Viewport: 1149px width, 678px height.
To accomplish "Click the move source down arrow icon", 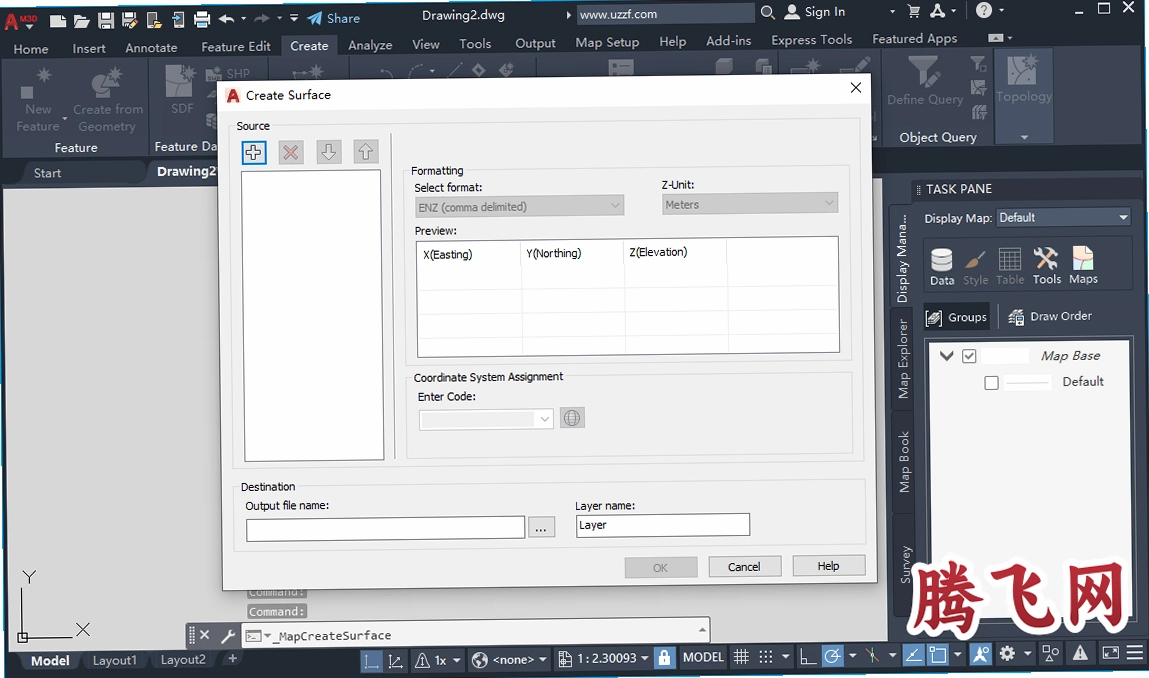I will point(328,152).
